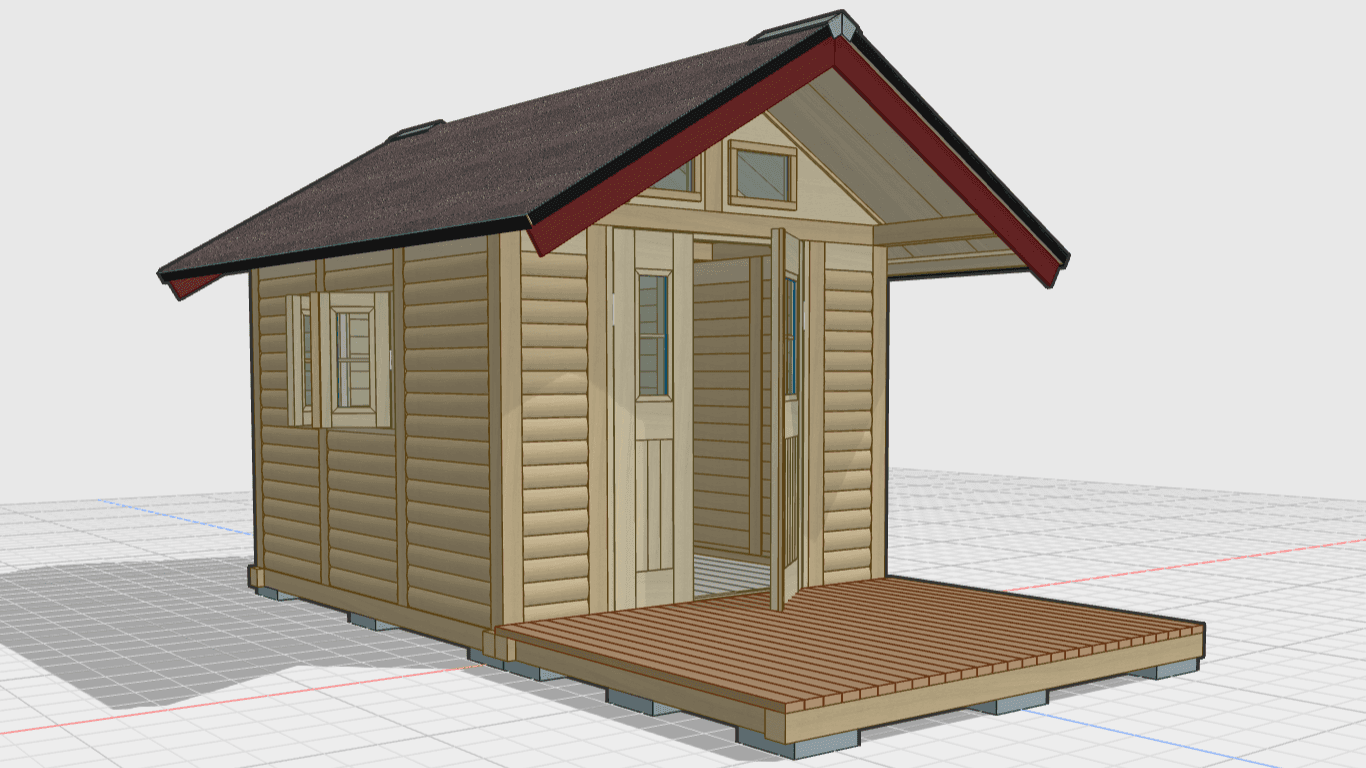Click the corner post between side and front walls
Screen dimensions: 1366x768
click(x=509, y=430)
